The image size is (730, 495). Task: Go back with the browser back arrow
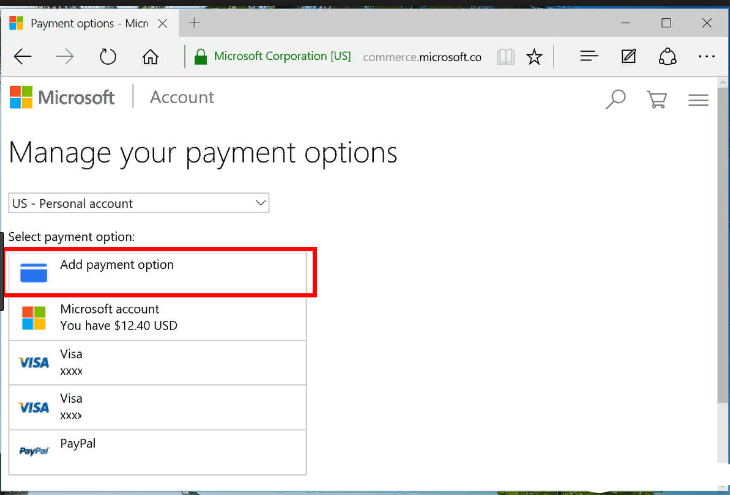pyautogui.click(x=23, y=57)
